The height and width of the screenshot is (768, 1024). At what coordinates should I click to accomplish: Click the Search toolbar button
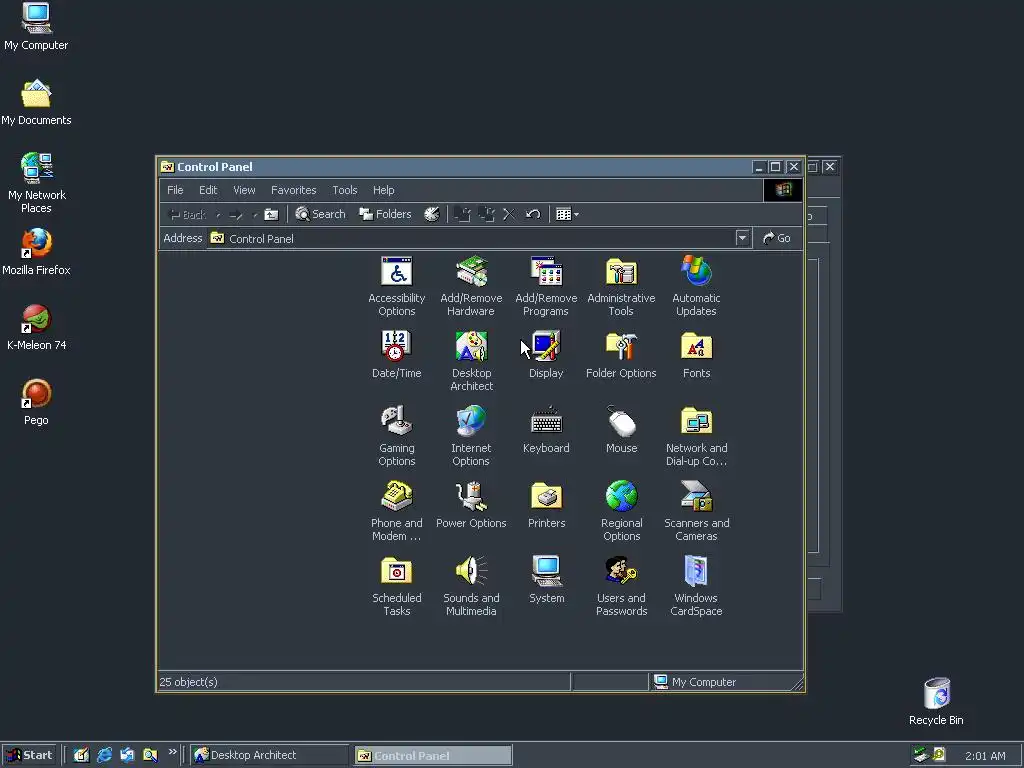point(320,214)
